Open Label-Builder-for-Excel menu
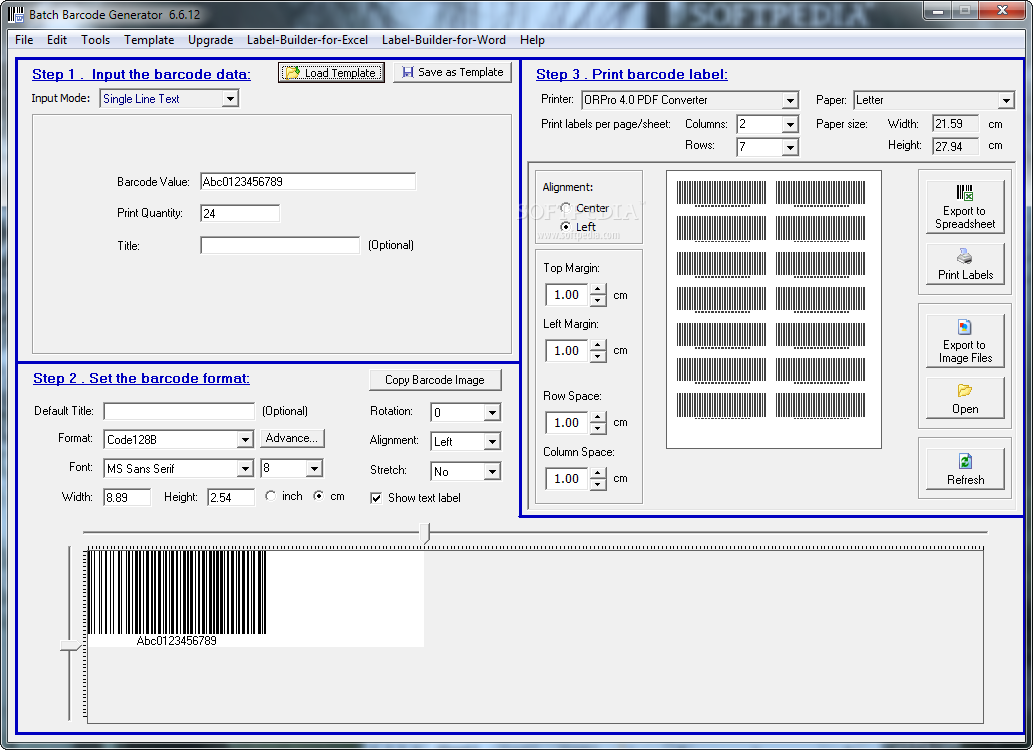Image resolution: width=1033 pixels, height=750 pixels. pyautogui.click(x=307, y=40)
